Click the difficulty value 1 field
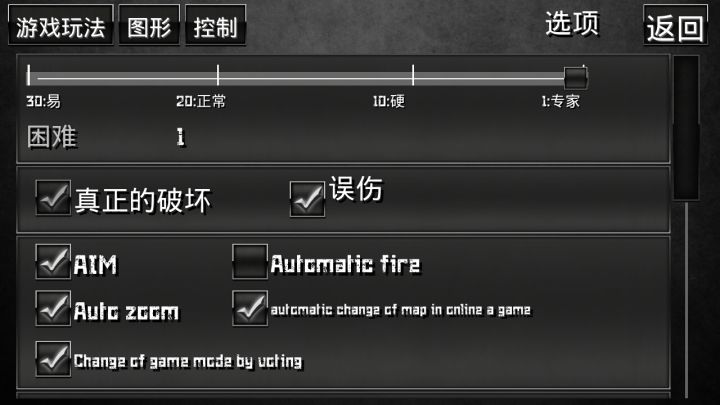The image size is (720, 405). (x=180, y=137)
